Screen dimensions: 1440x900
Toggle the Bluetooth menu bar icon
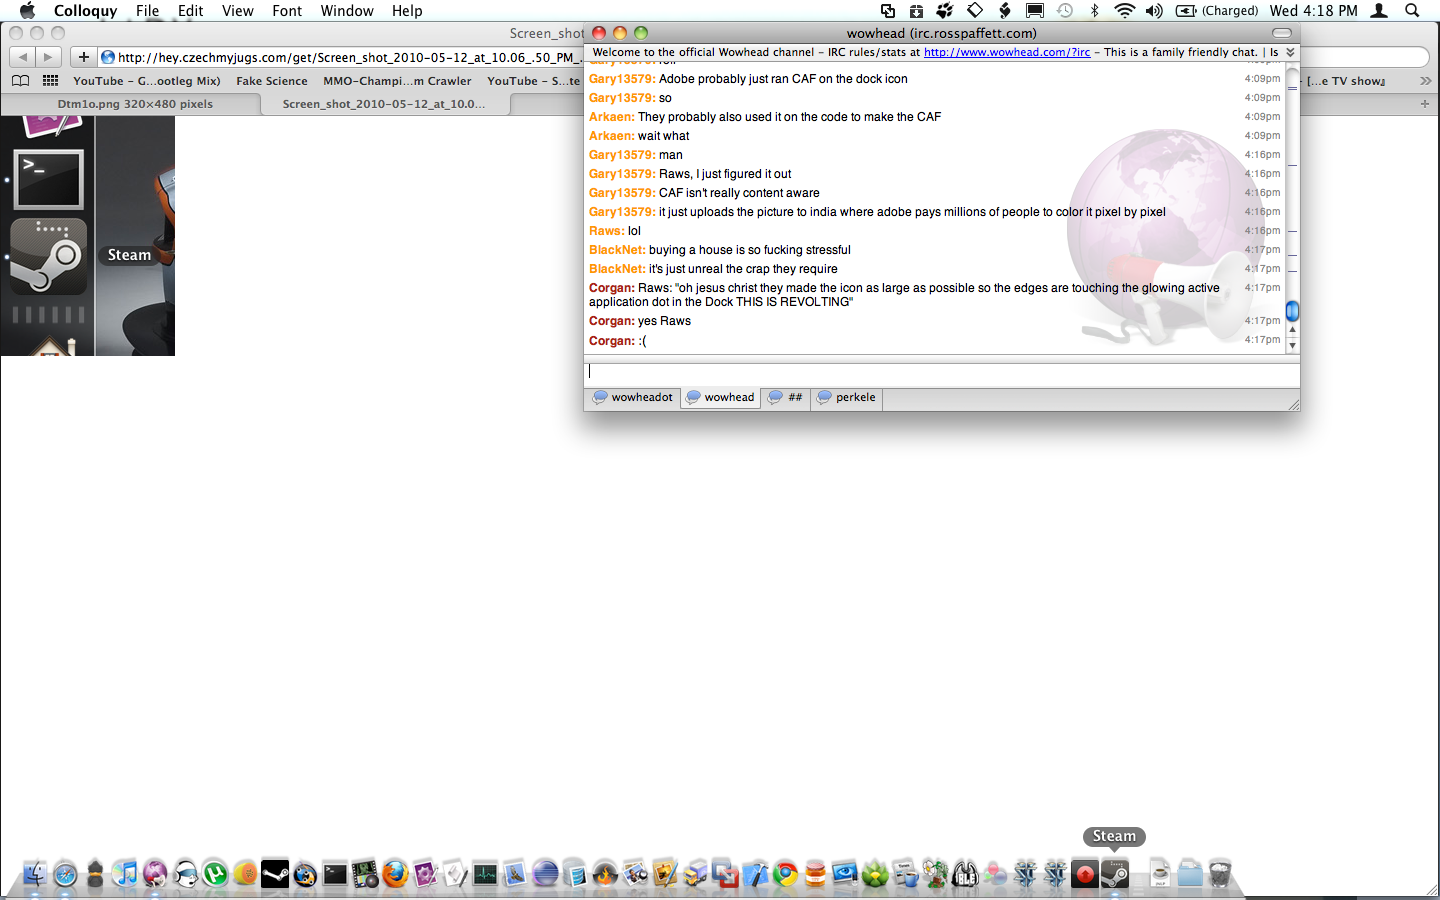1094,11
